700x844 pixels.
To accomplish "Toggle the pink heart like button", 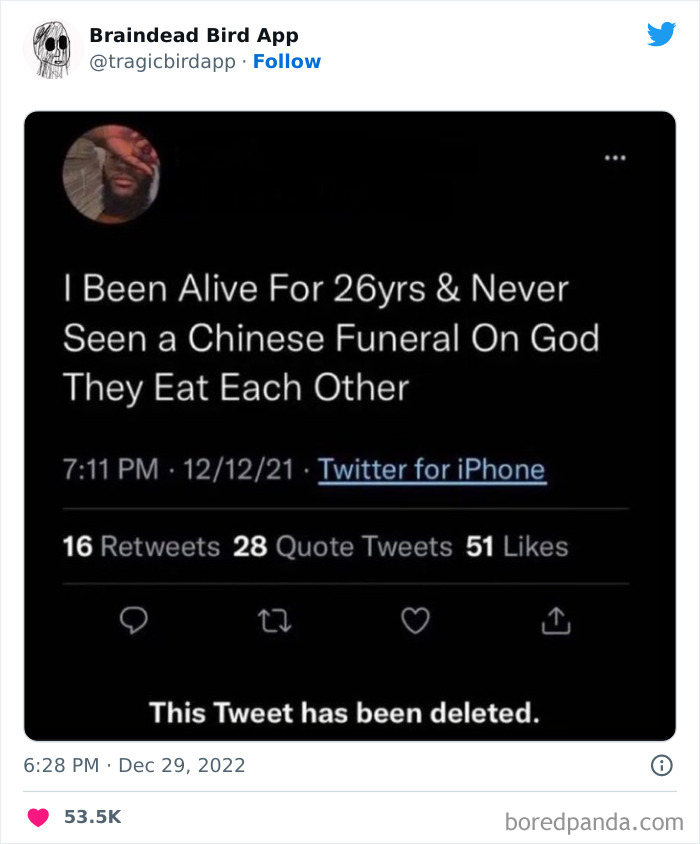I will tap(38, 817).
